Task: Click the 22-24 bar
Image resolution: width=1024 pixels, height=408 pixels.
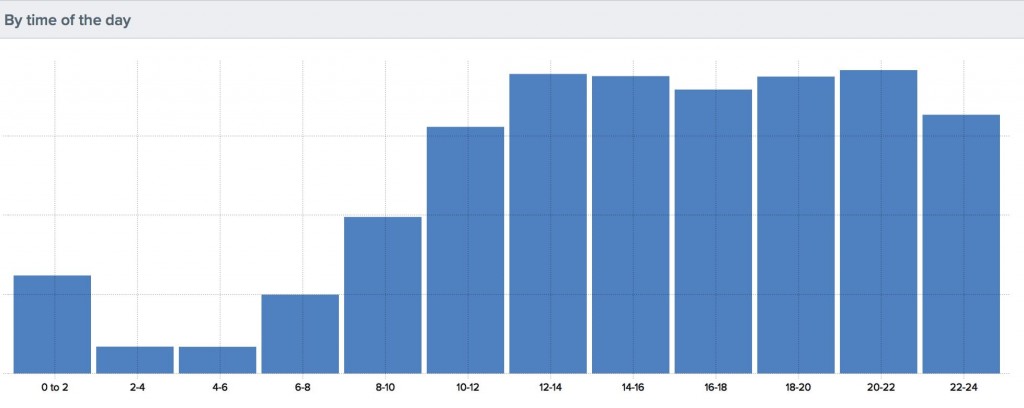Action: 961,244
